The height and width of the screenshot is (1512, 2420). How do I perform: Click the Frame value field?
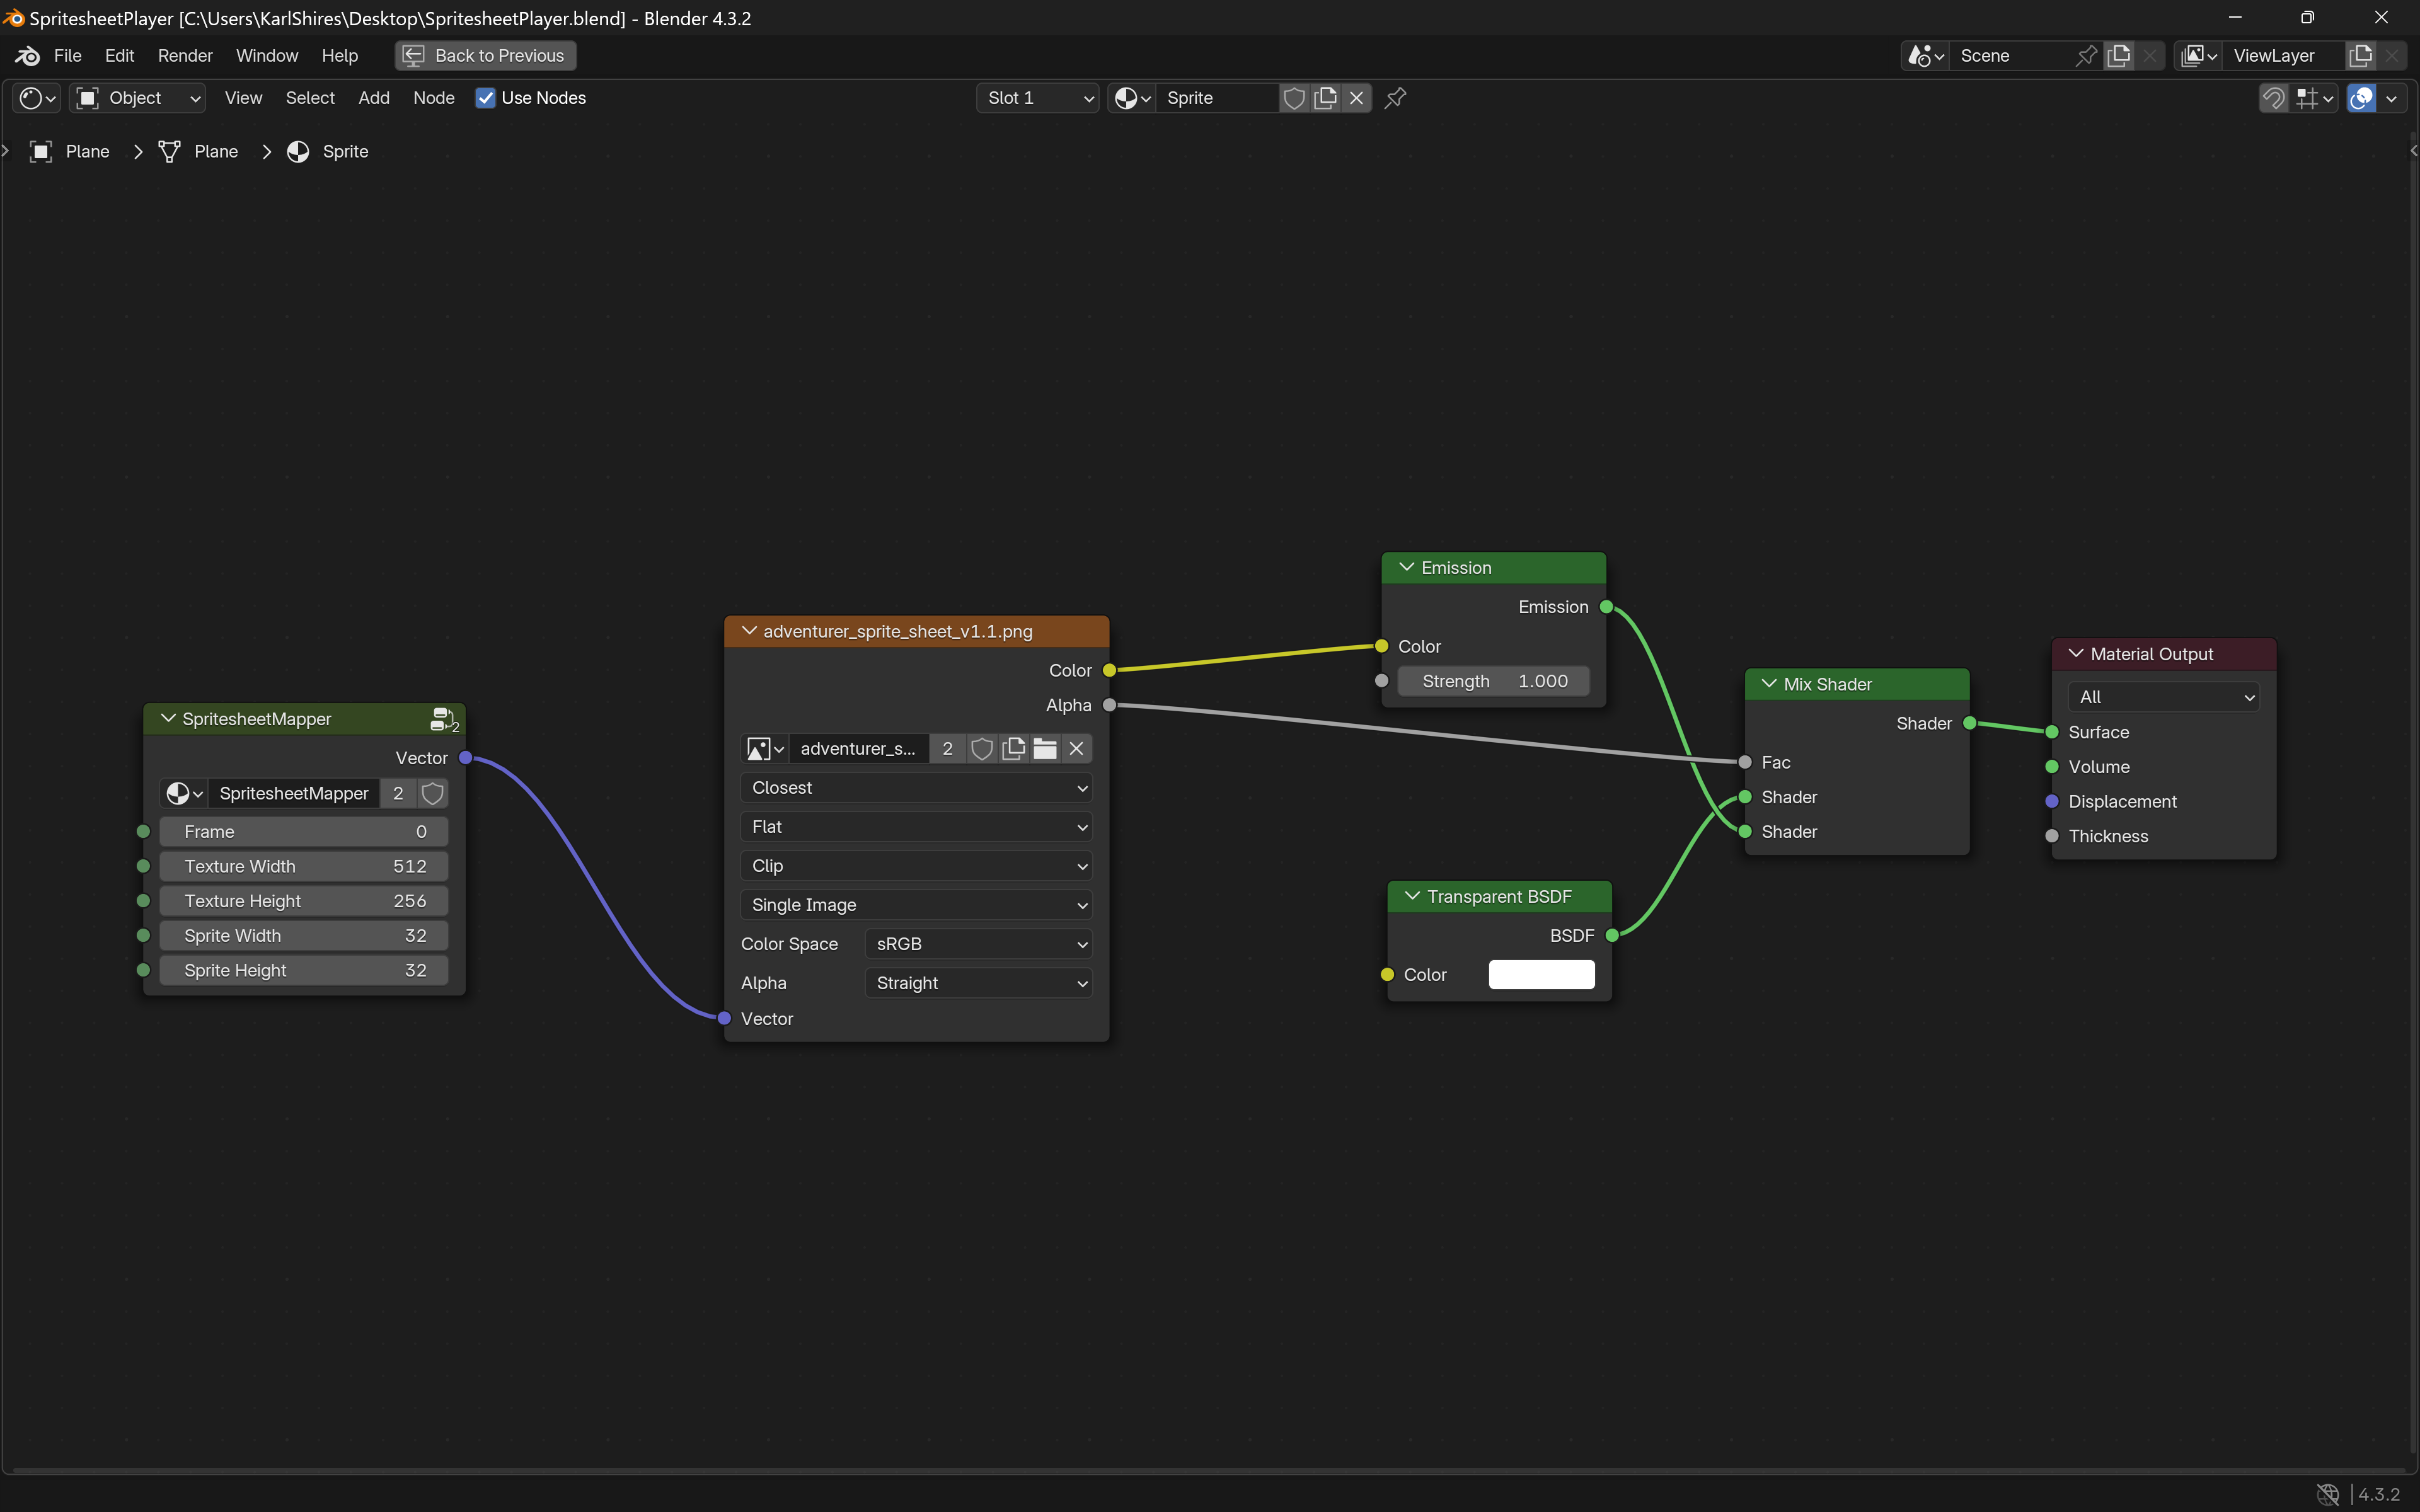(x=304, y=832)
